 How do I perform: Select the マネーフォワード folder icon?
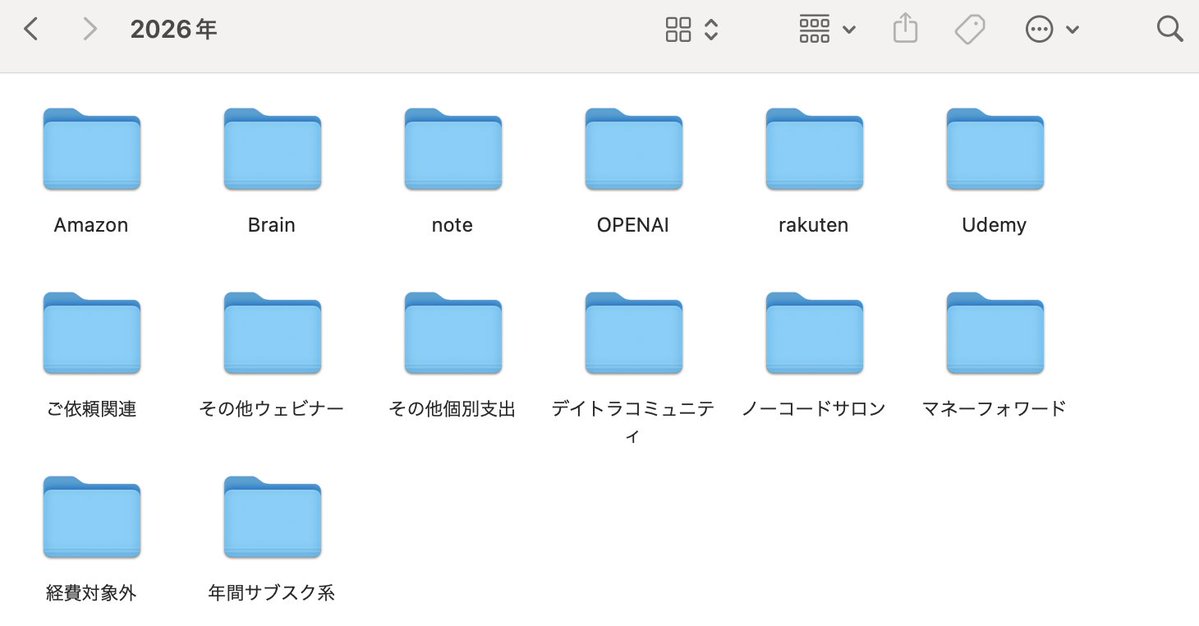[x=995, y=333]
